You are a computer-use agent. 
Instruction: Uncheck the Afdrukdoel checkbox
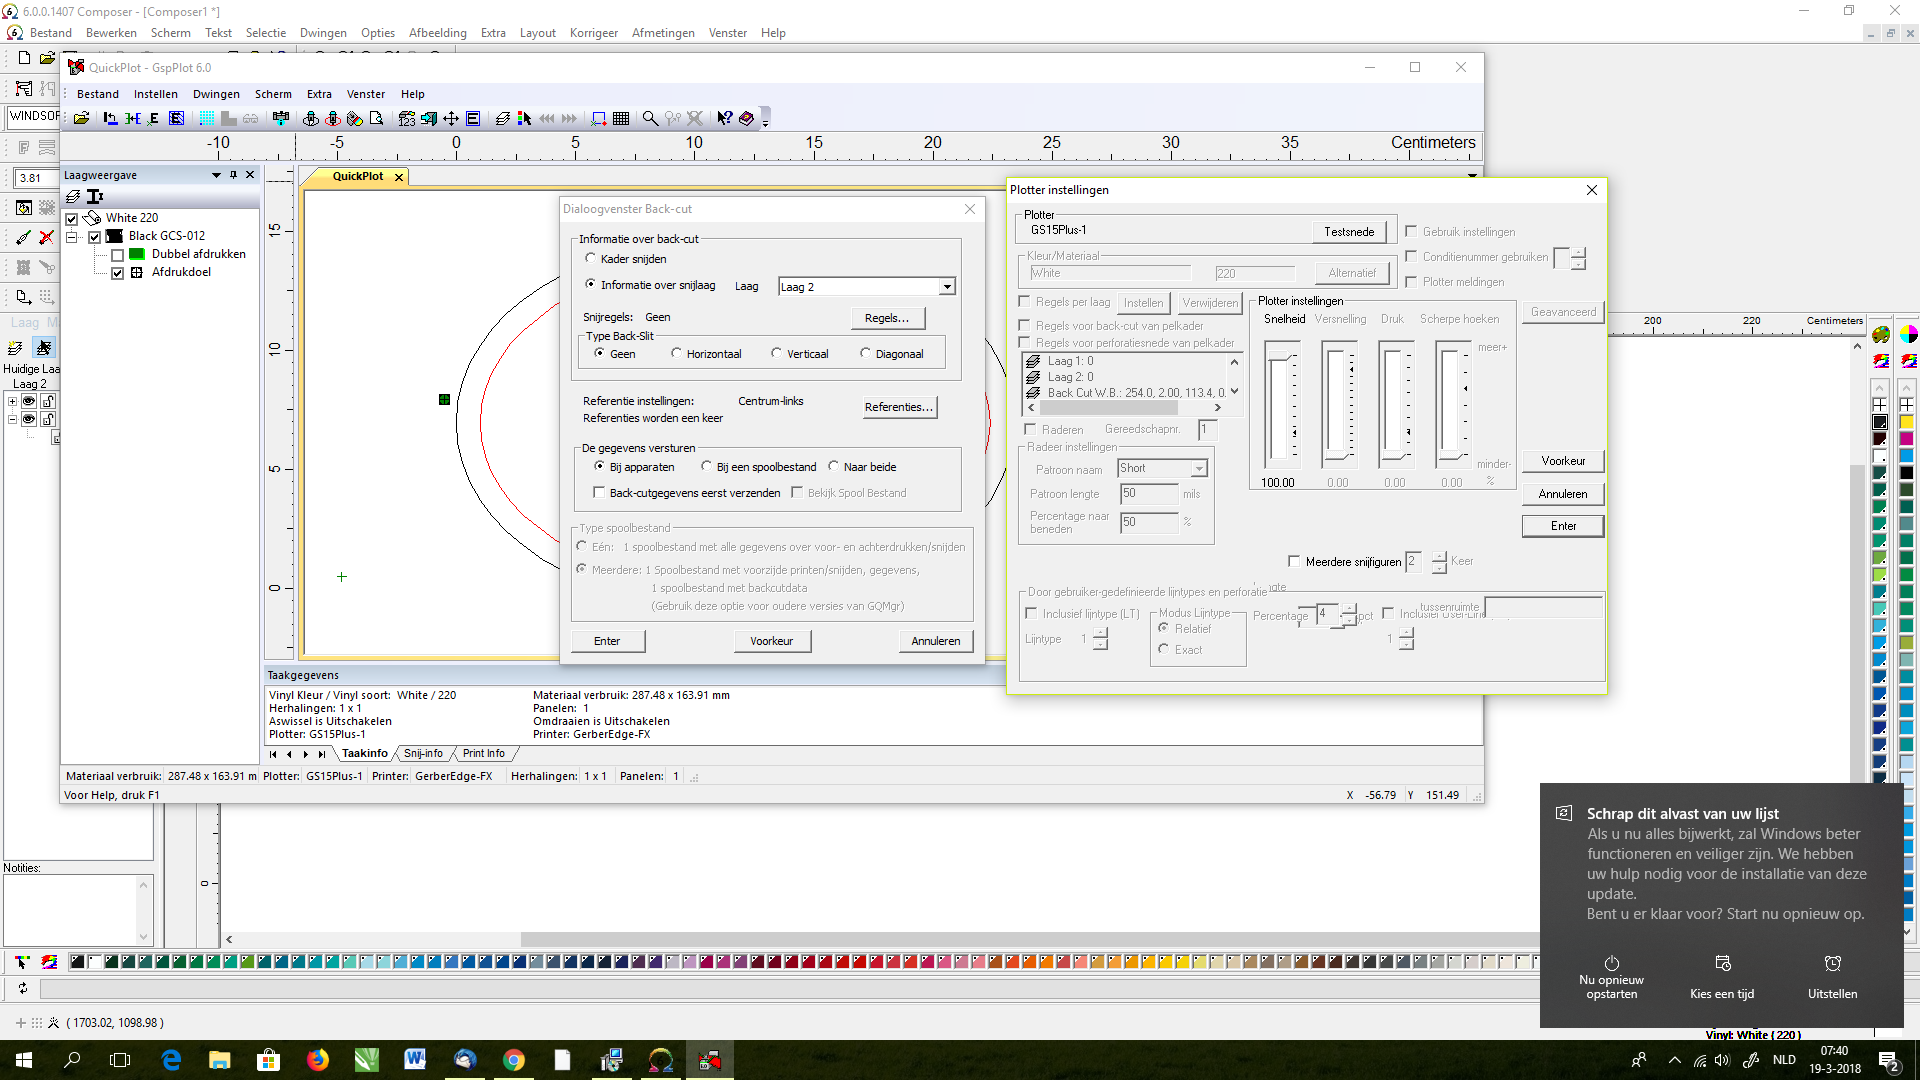[117, 273]
